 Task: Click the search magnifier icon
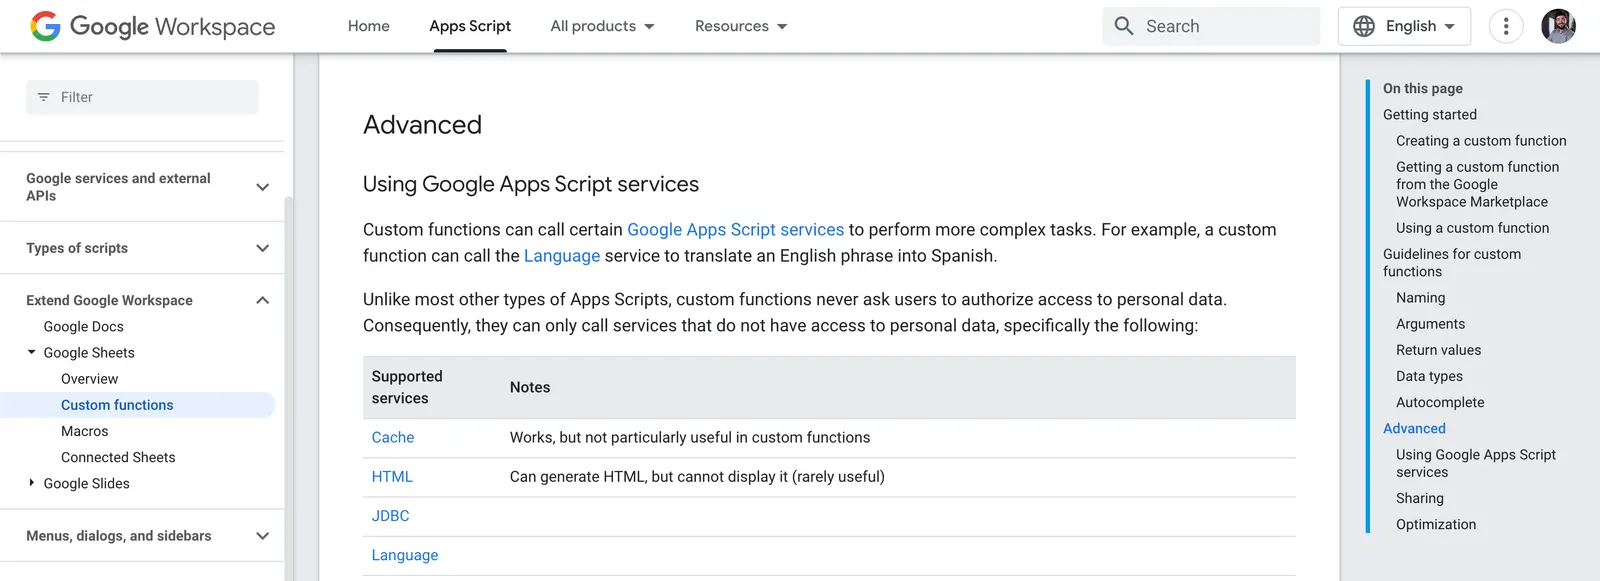(x=1124, y=26)
